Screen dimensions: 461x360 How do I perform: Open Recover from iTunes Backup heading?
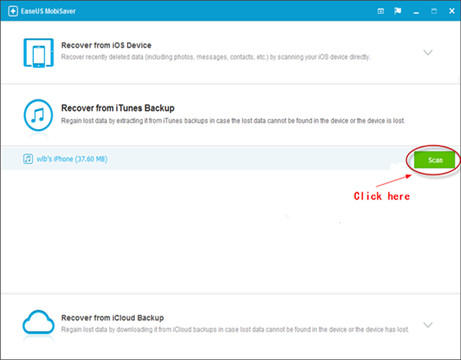click(x=118, y=108)
